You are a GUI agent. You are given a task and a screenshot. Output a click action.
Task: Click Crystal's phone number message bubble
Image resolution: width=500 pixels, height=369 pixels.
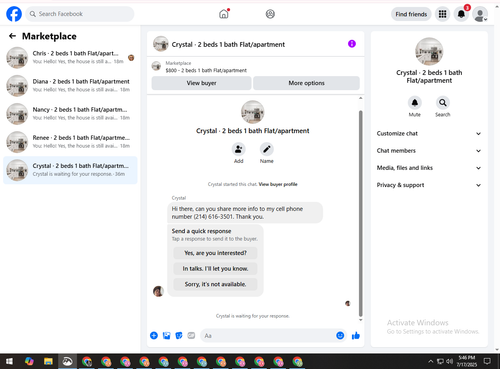[245, 213]
